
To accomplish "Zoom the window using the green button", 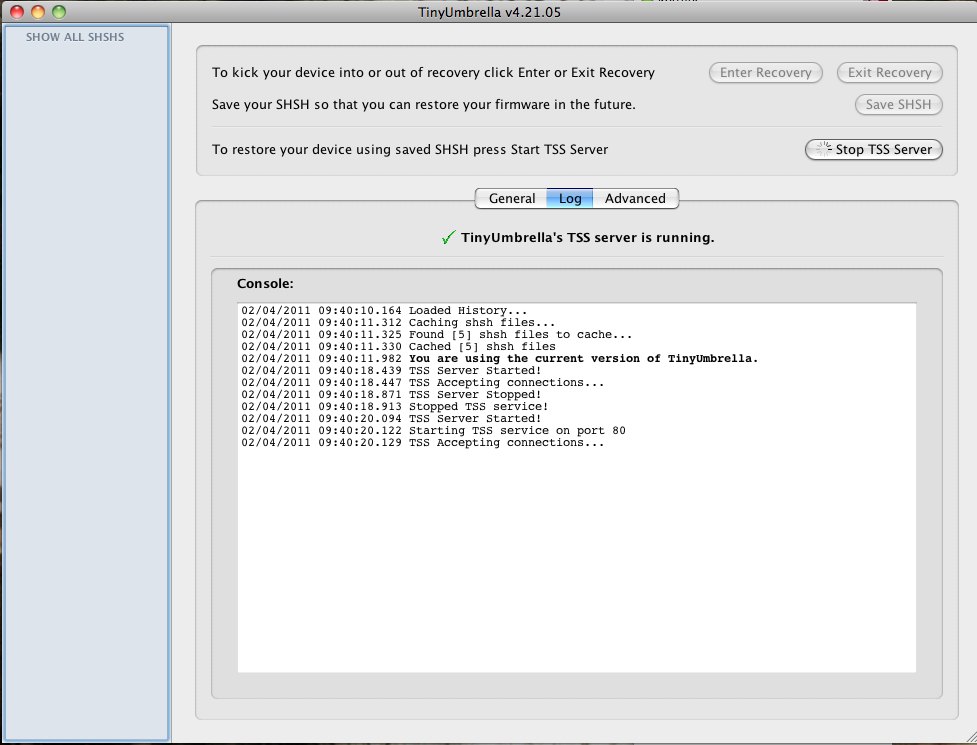I will pyautogui.click(x=58, y=12).
